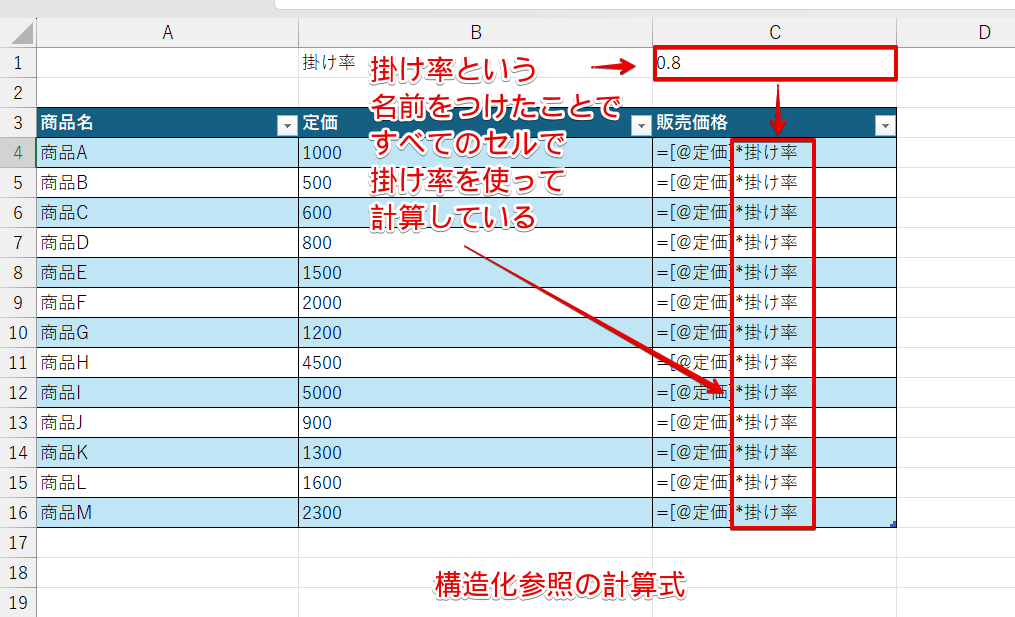The width and height of the screenshot is (1015, 617).
Task: Select row 3 header
Action: click(x=18, y=122)
